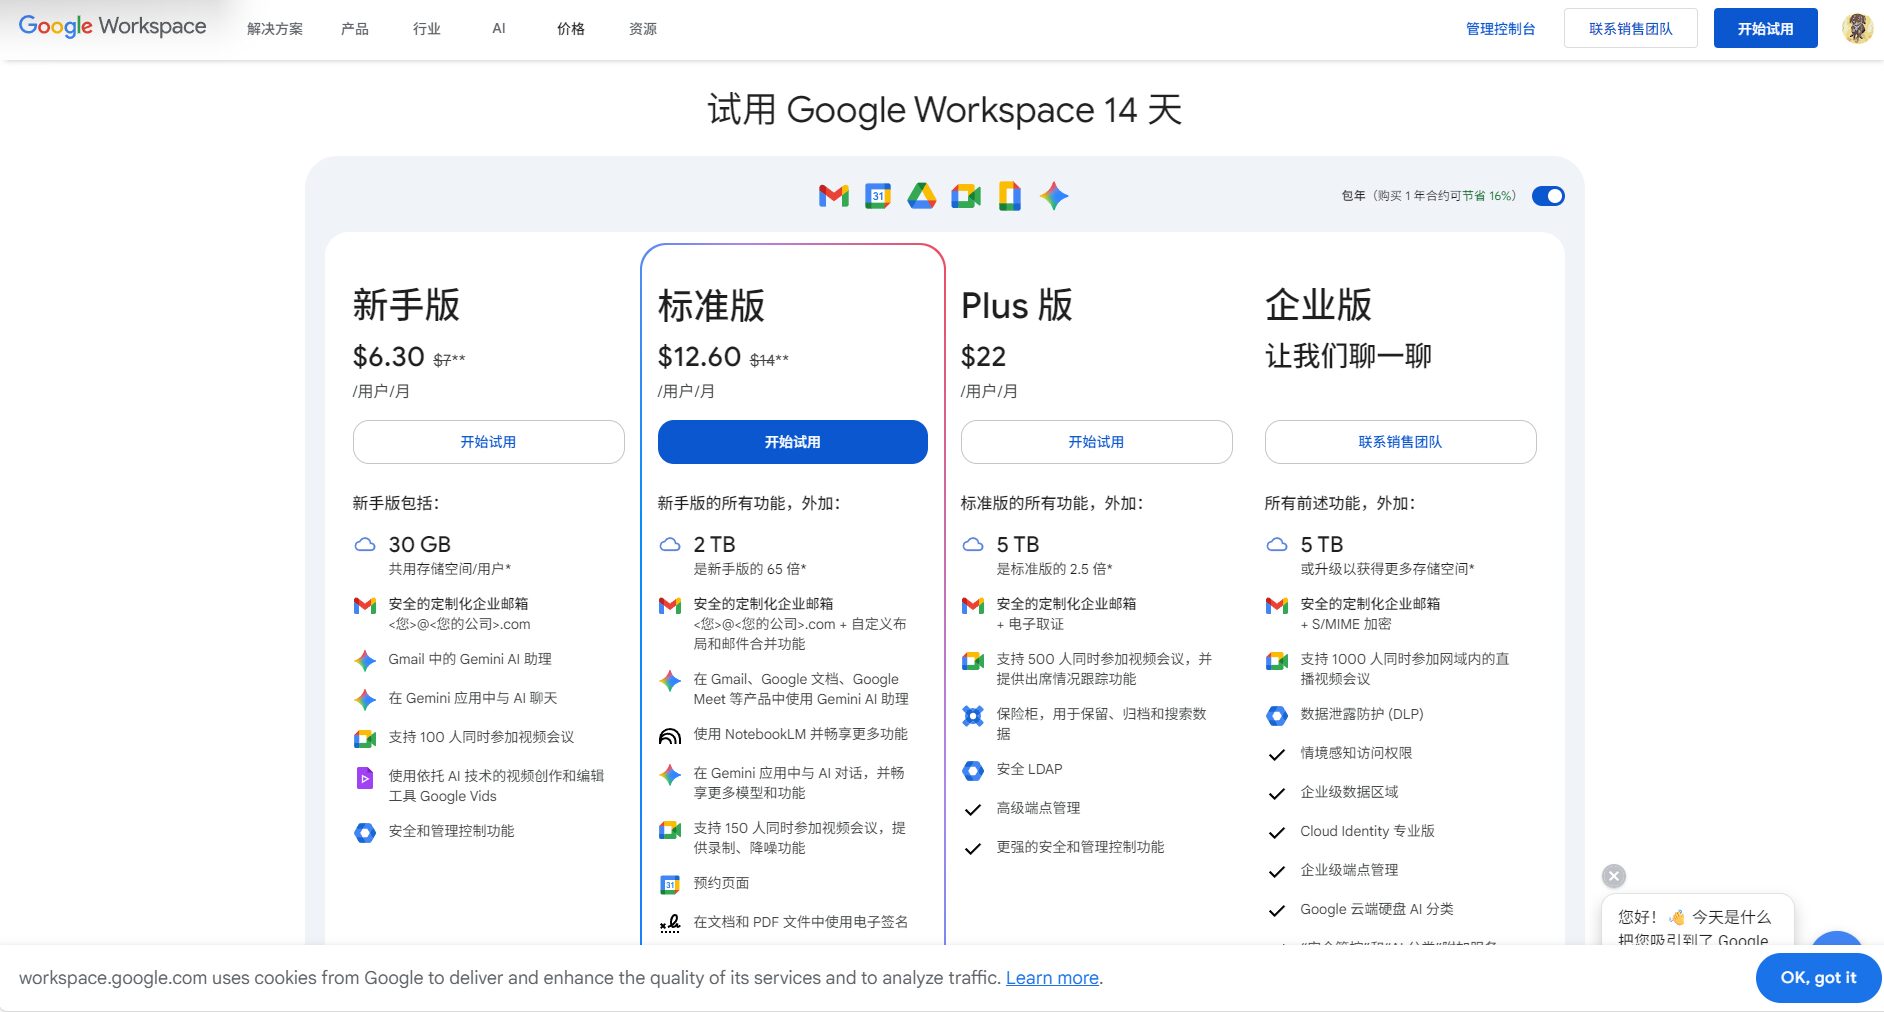Viewport: 1884px width, 1012px height.
Task: Click 联系销售团队 in the header
Action: click(1630, 28)
